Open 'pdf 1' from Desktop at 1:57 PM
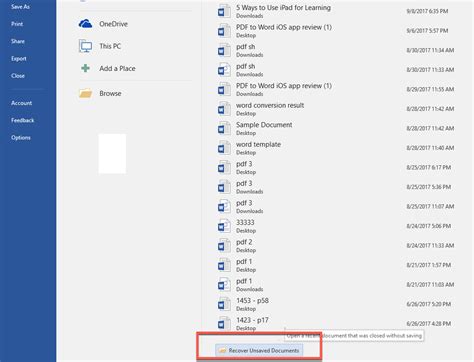The height and width of the screenshot is (362, 474). [x=337, y=265]
